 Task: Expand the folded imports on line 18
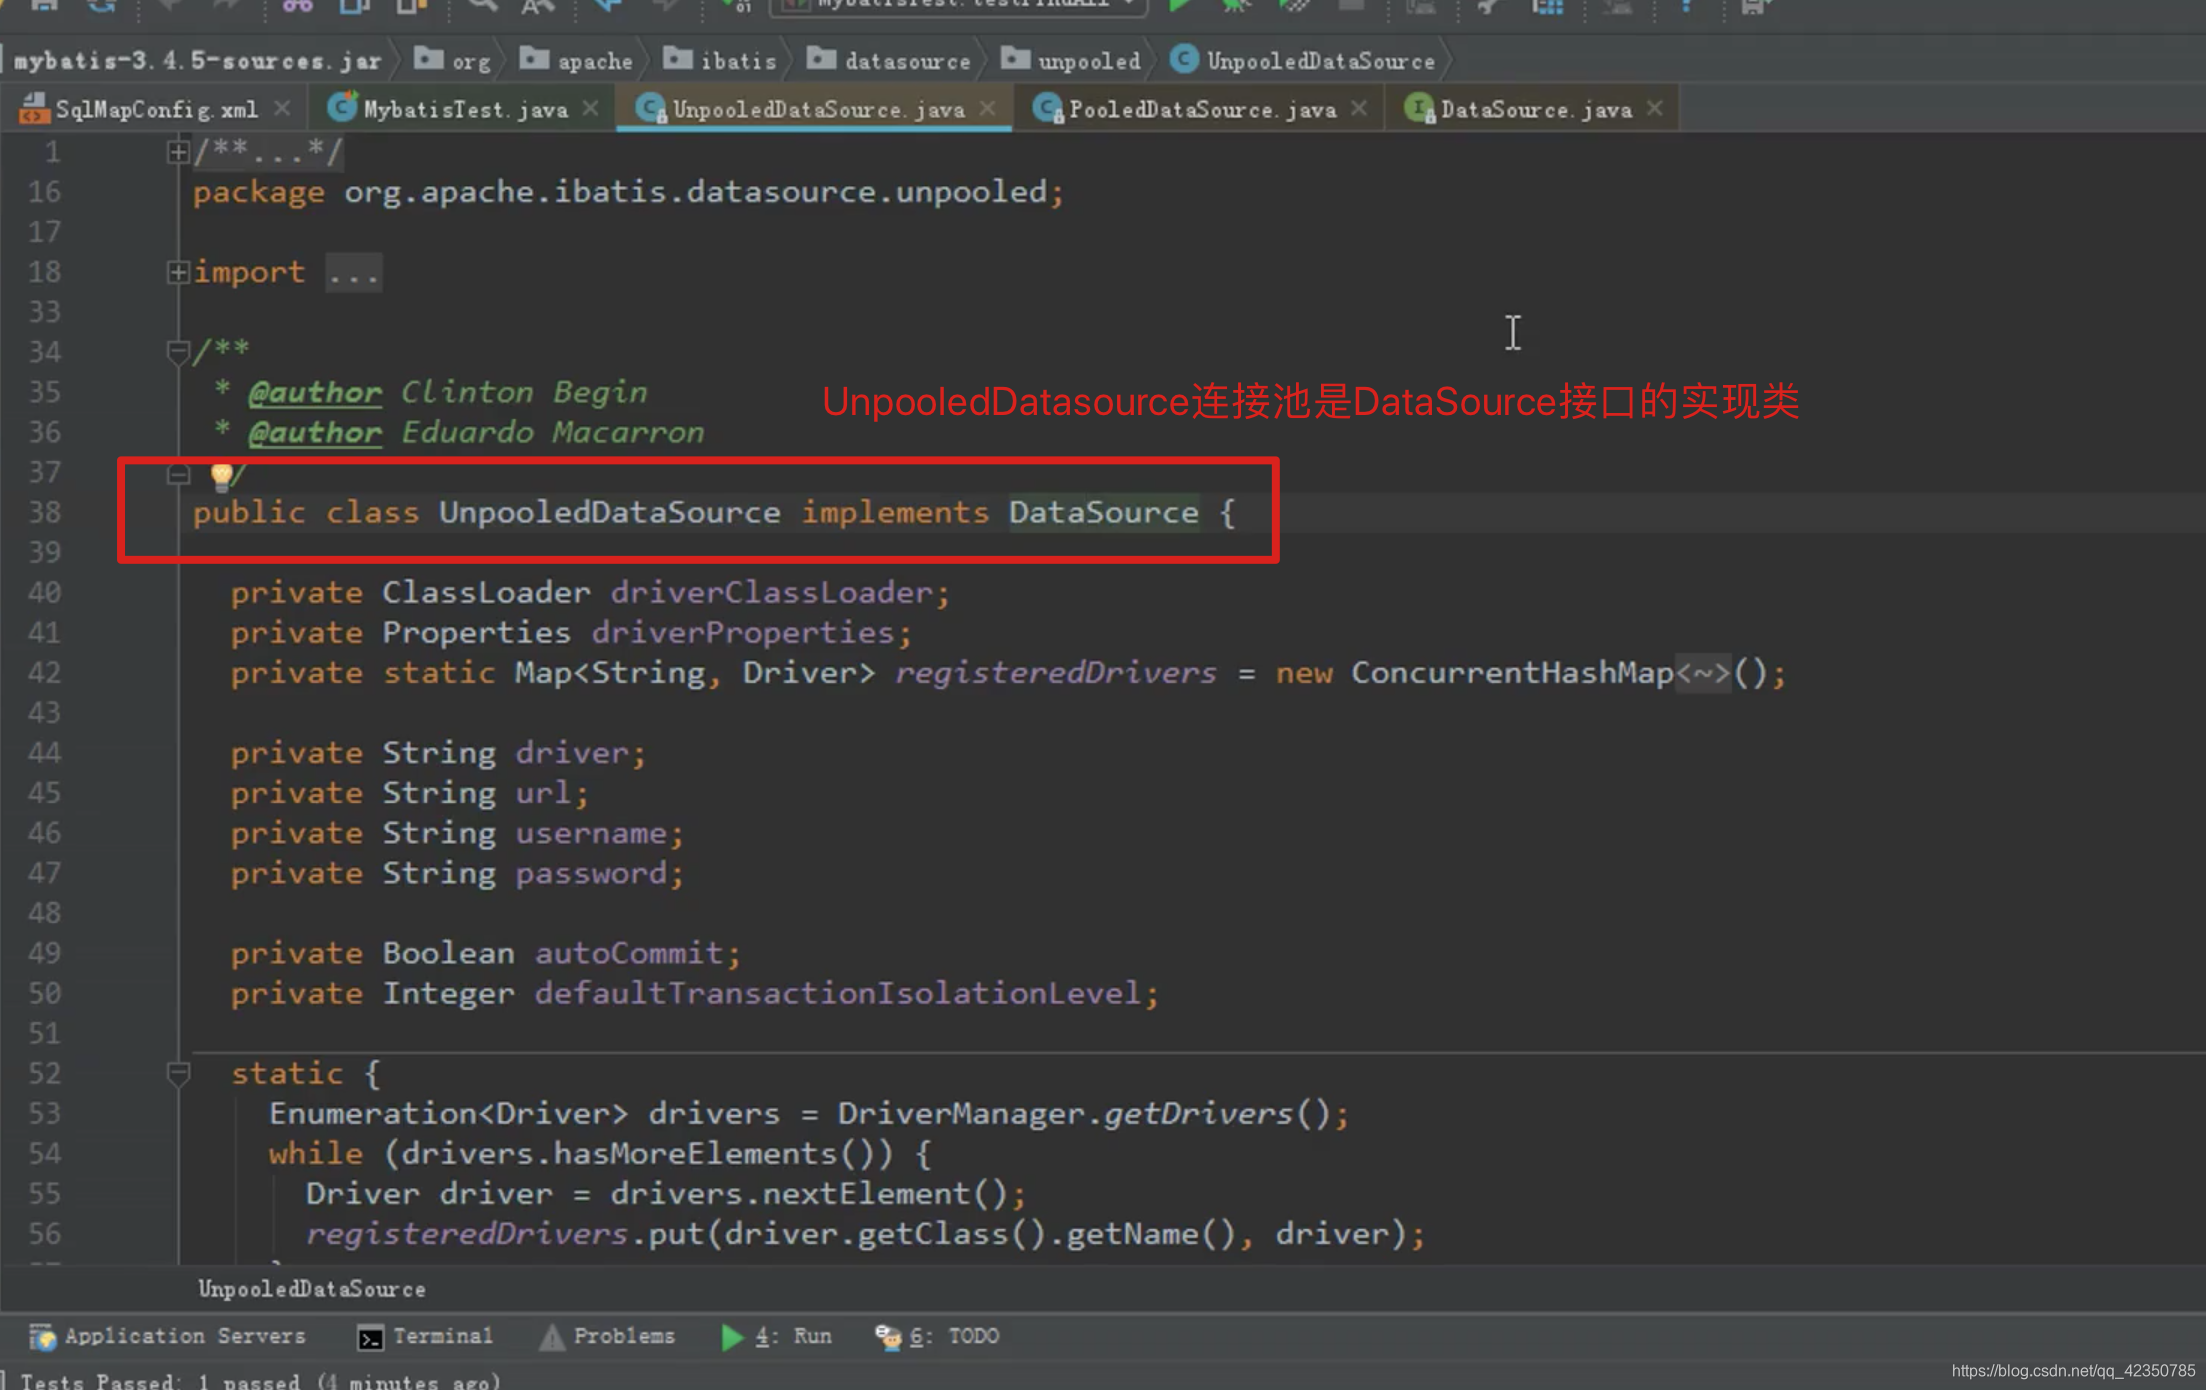coord(178,272)
